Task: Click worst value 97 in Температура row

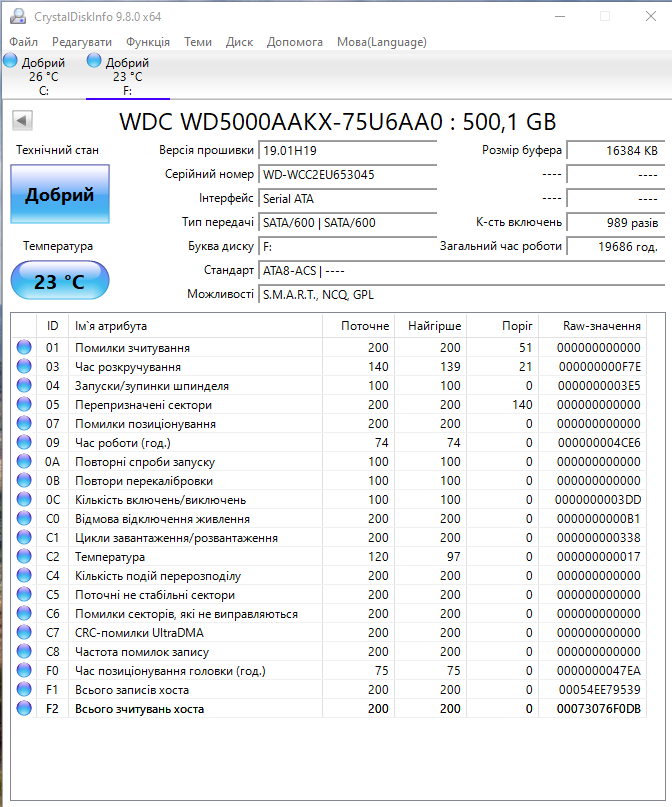Action: (x=453, y=556)
